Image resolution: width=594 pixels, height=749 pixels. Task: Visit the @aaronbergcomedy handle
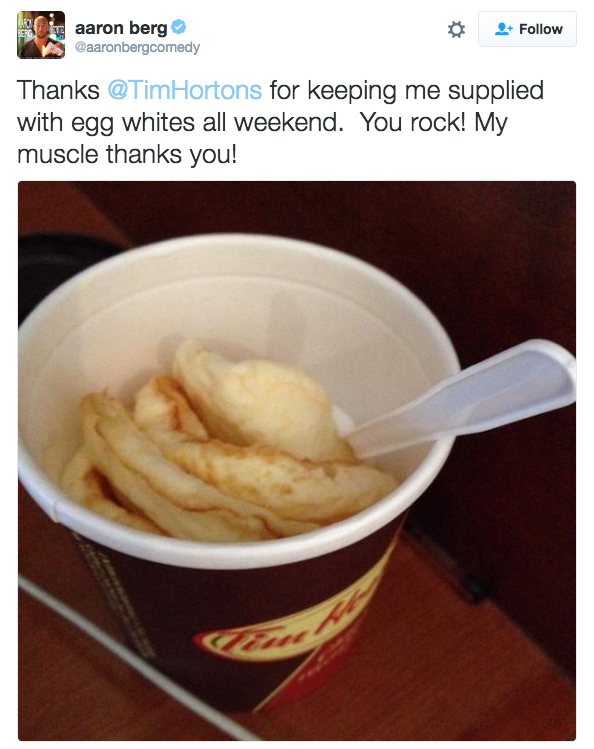click(x=138, y=47)
